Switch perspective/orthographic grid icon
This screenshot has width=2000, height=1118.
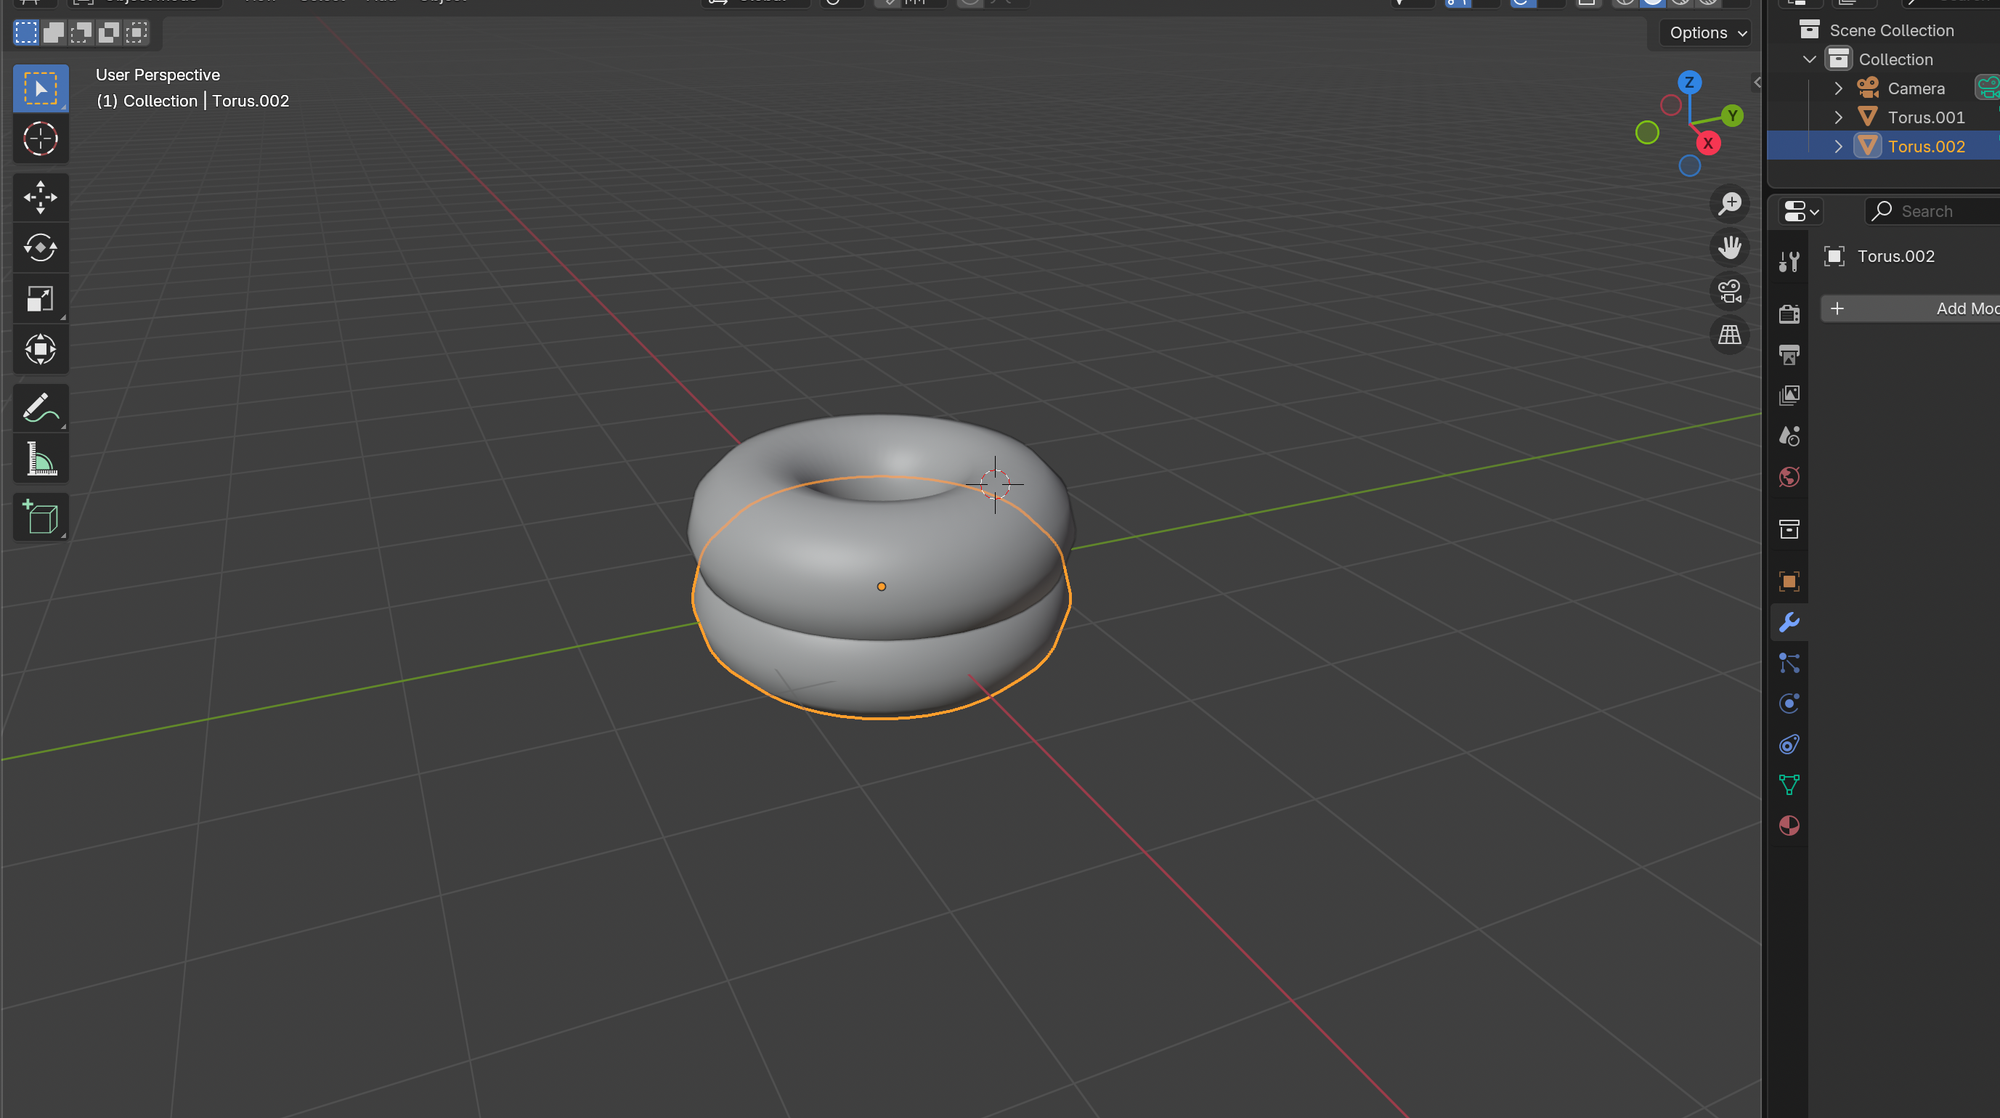tap(1729, 335)
